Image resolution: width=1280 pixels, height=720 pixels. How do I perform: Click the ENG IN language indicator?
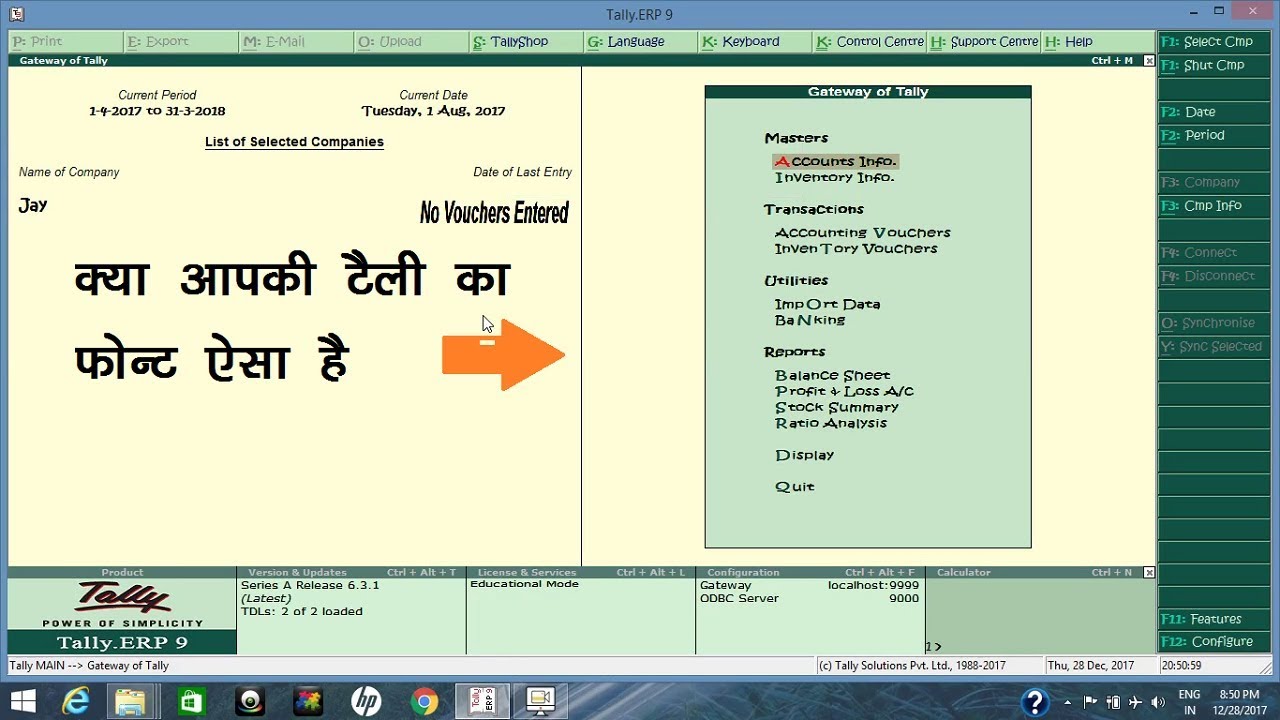click(x=1190, y=702)
